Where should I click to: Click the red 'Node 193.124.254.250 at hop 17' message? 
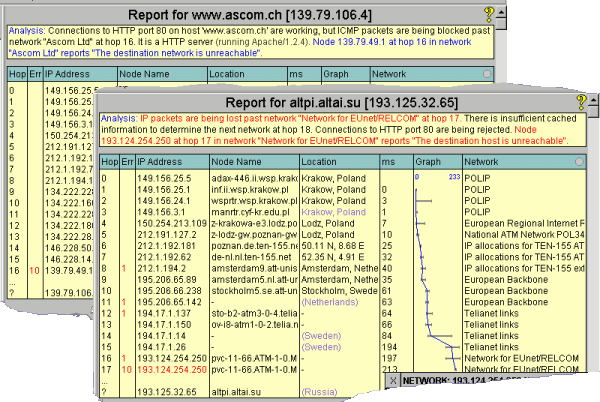point(334,135)
